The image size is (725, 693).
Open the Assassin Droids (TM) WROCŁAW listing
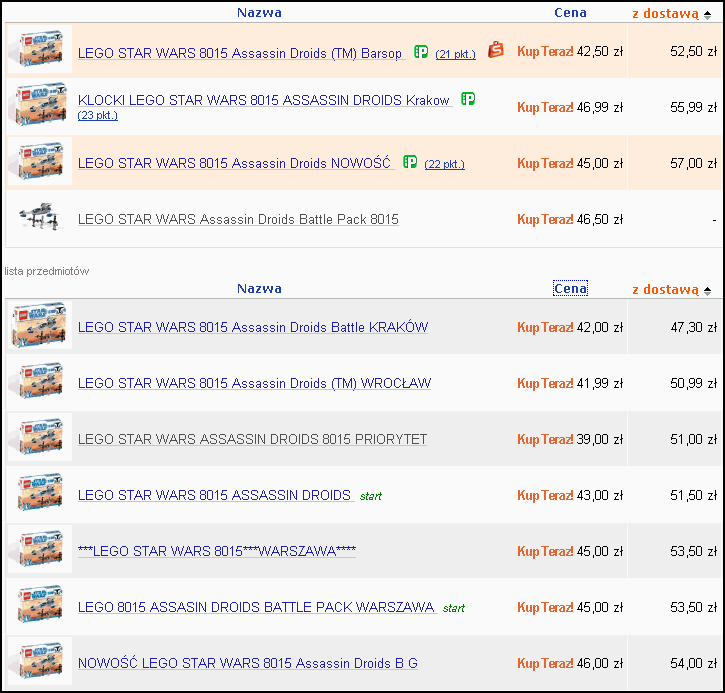[x=254, y=383]
